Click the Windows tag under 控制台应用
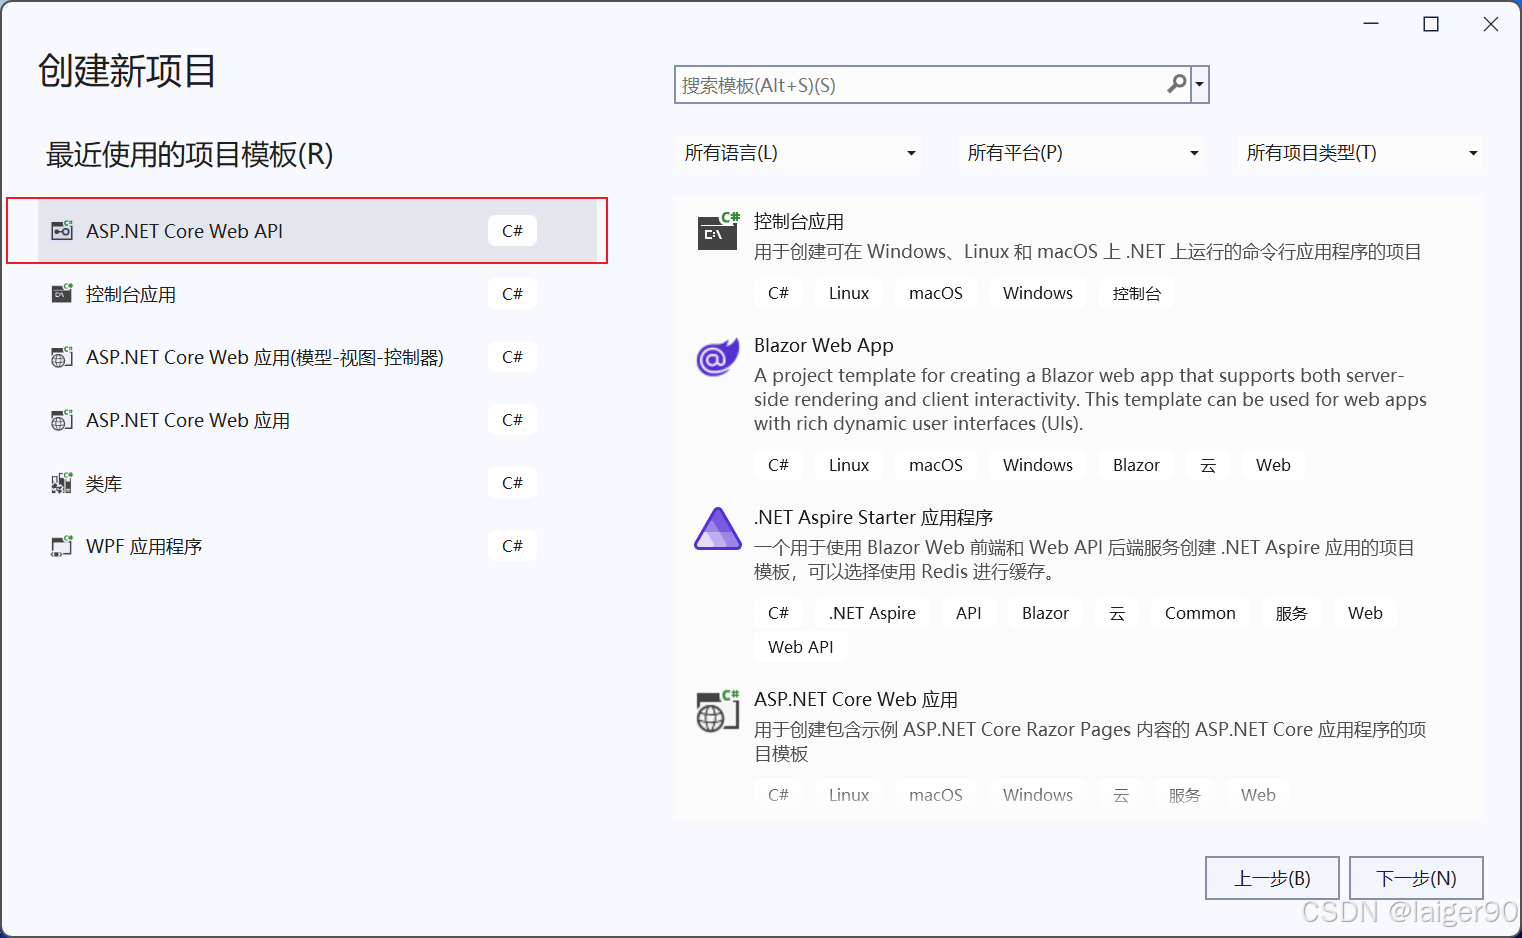This screenshot has height=938, width=1522. (x=1038, y=293)
